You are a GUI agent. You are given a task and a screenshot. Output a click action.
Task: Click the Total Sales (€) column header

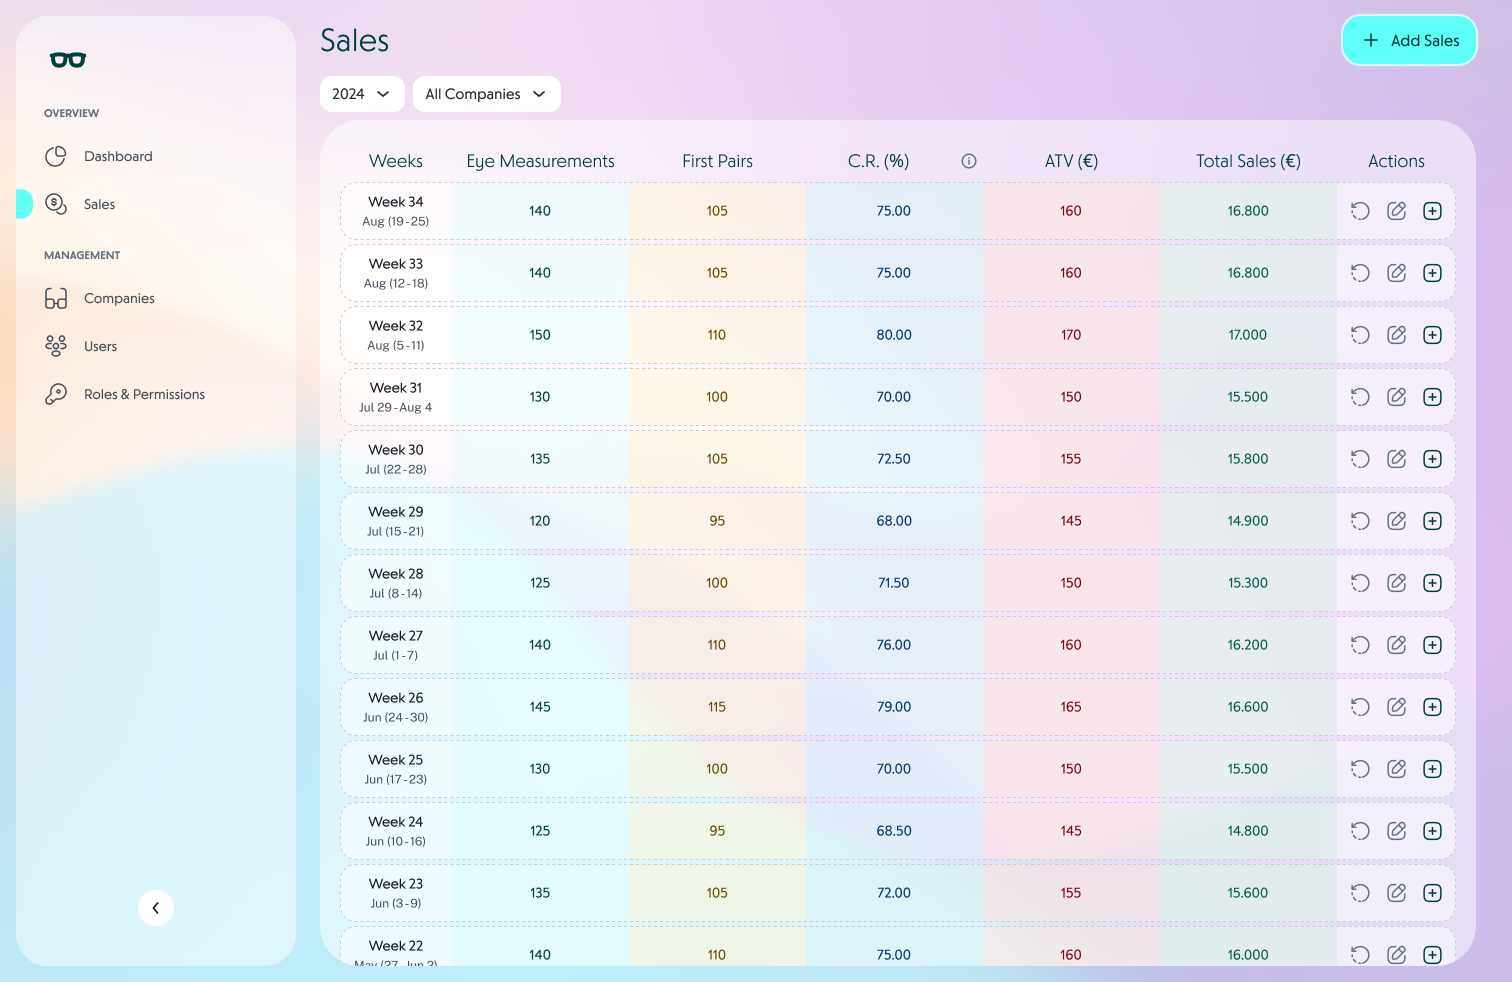(x=1248, y=161)
